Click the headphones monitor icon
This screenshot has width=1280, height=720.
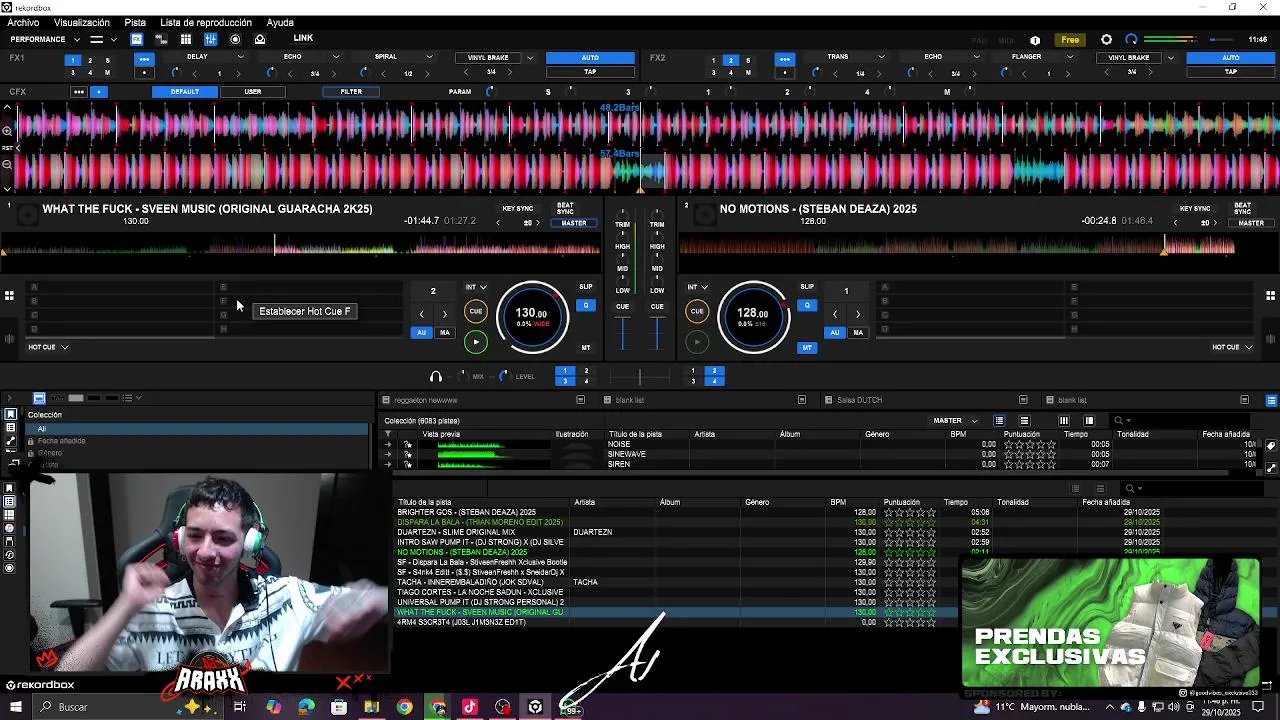point(436,377)
